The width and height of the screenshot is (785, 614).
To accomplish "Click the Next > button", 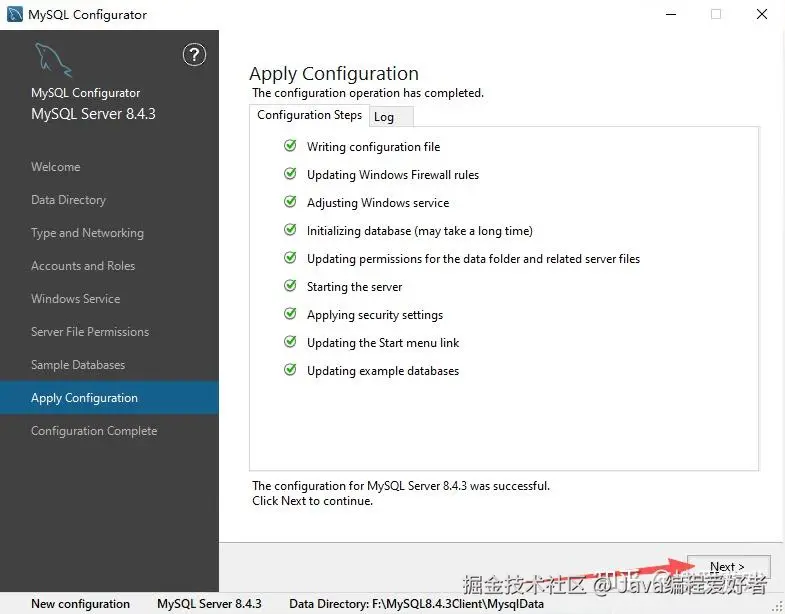I will click(x=728, y=566).
